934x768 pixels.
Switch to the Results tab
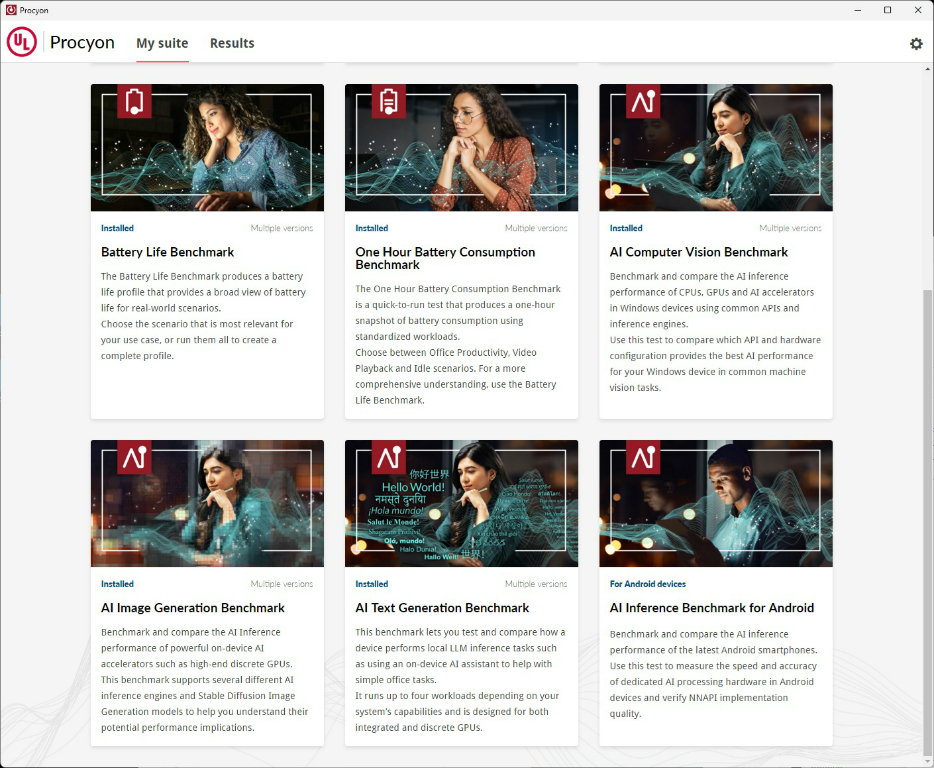tap(232, 43)
